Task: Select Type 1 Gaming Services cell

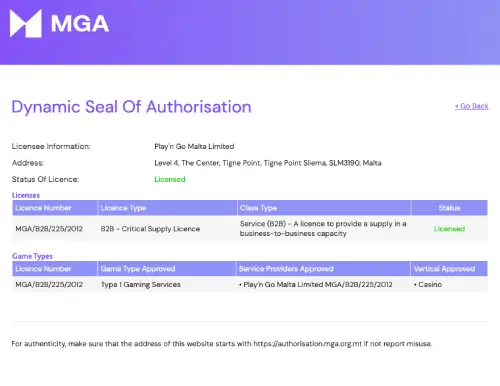Action: 141,285
